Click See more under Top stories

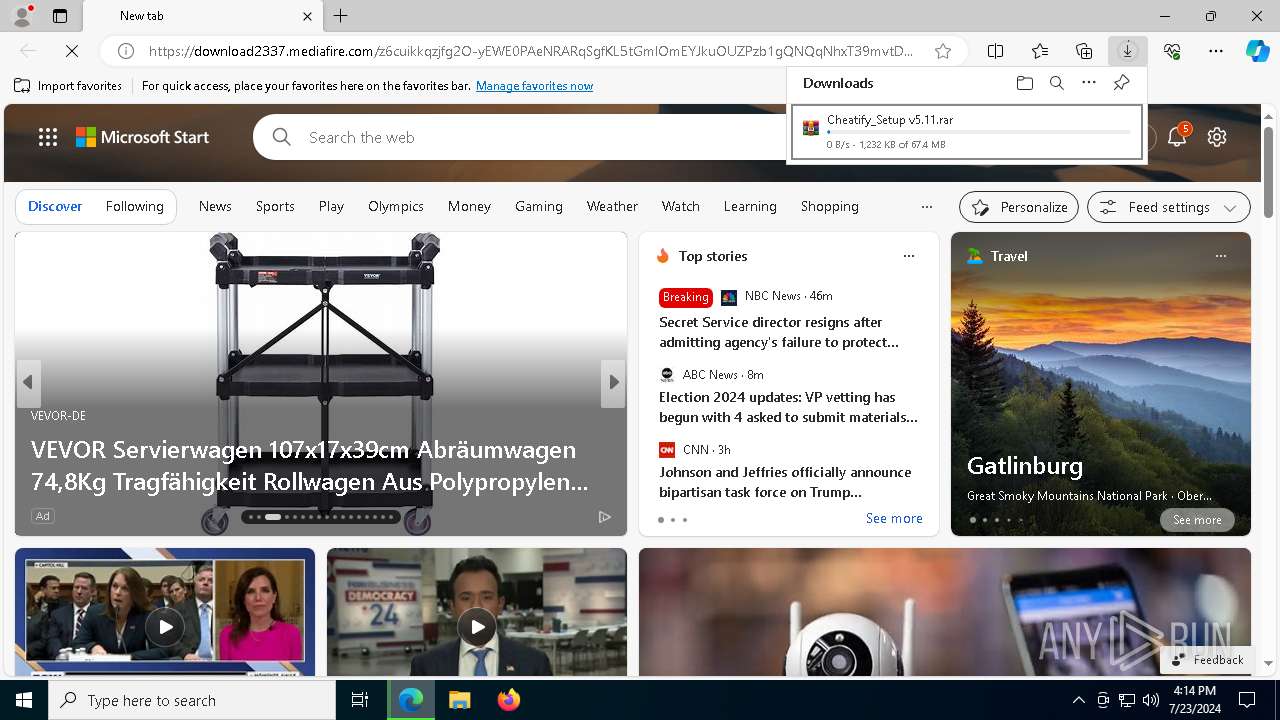tap(894, 518)
